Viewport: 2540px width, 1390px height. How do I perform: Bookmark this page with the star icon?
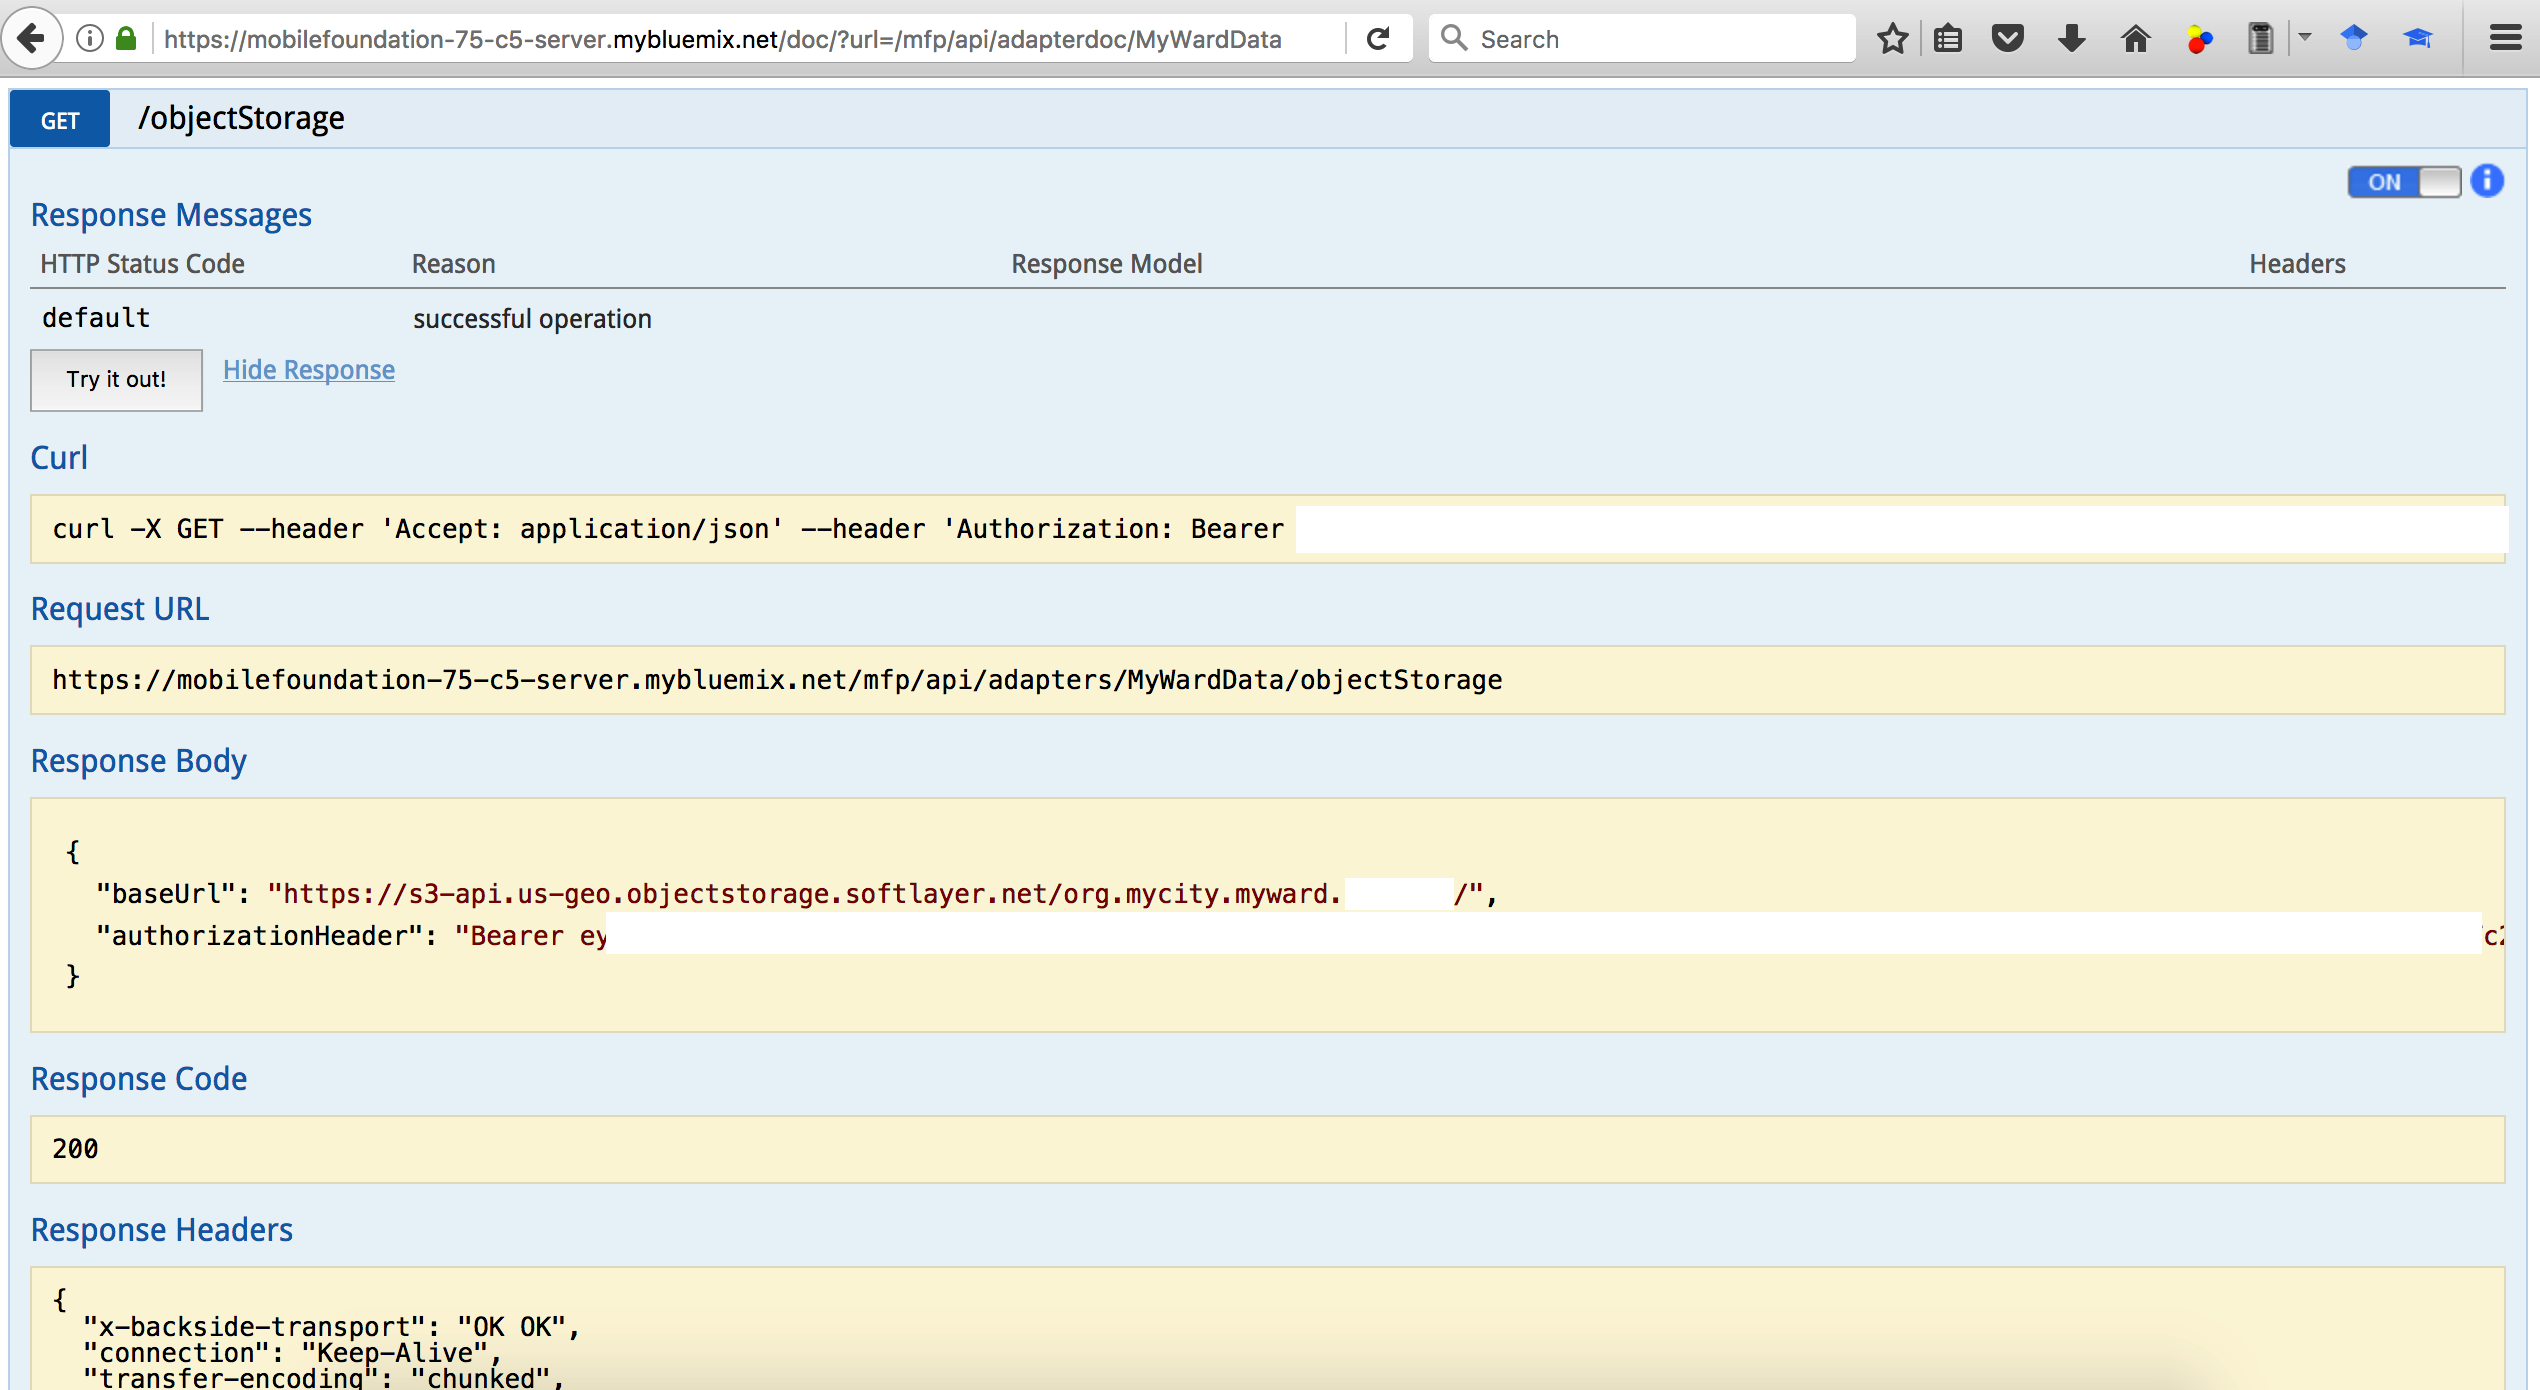click(1892, 39)
